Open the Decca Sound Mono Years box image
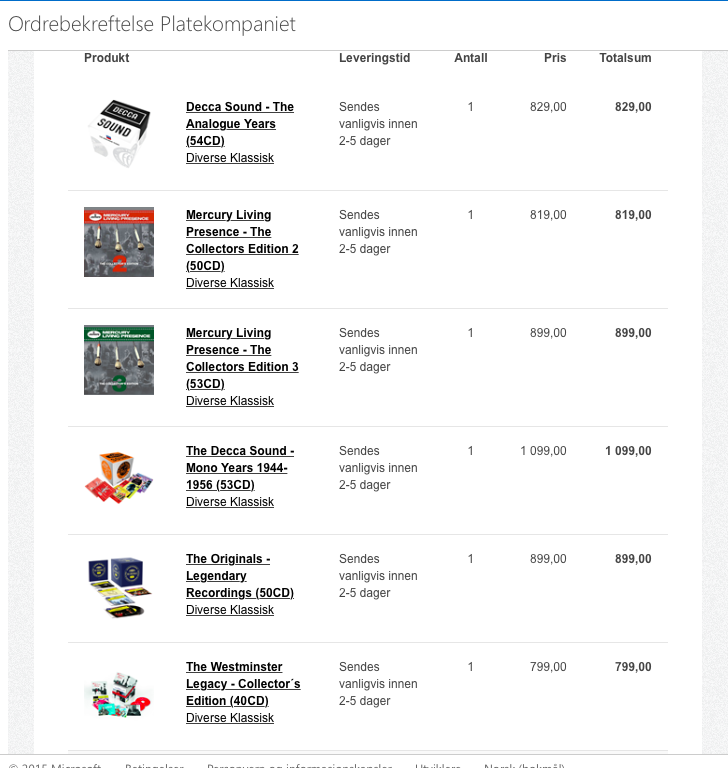Viewport: 728px width, 768px height. coord(118,476)
